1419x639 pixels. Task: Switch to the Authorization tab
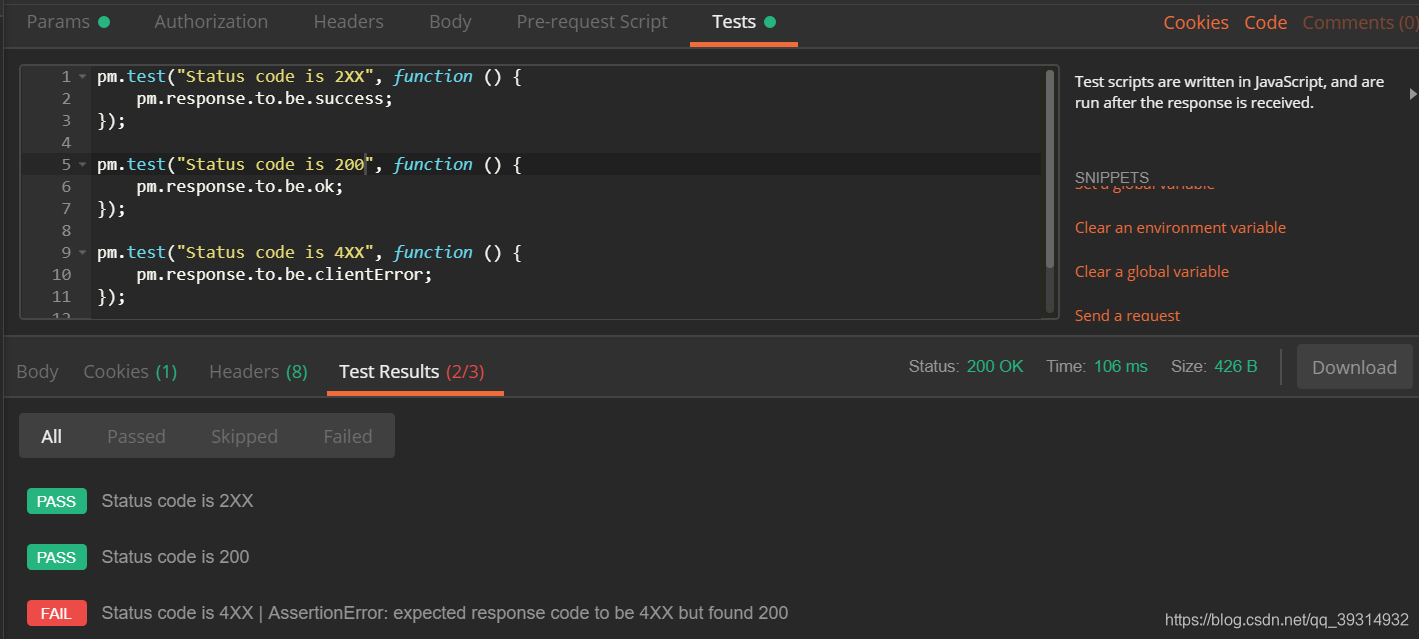[211, 22]
